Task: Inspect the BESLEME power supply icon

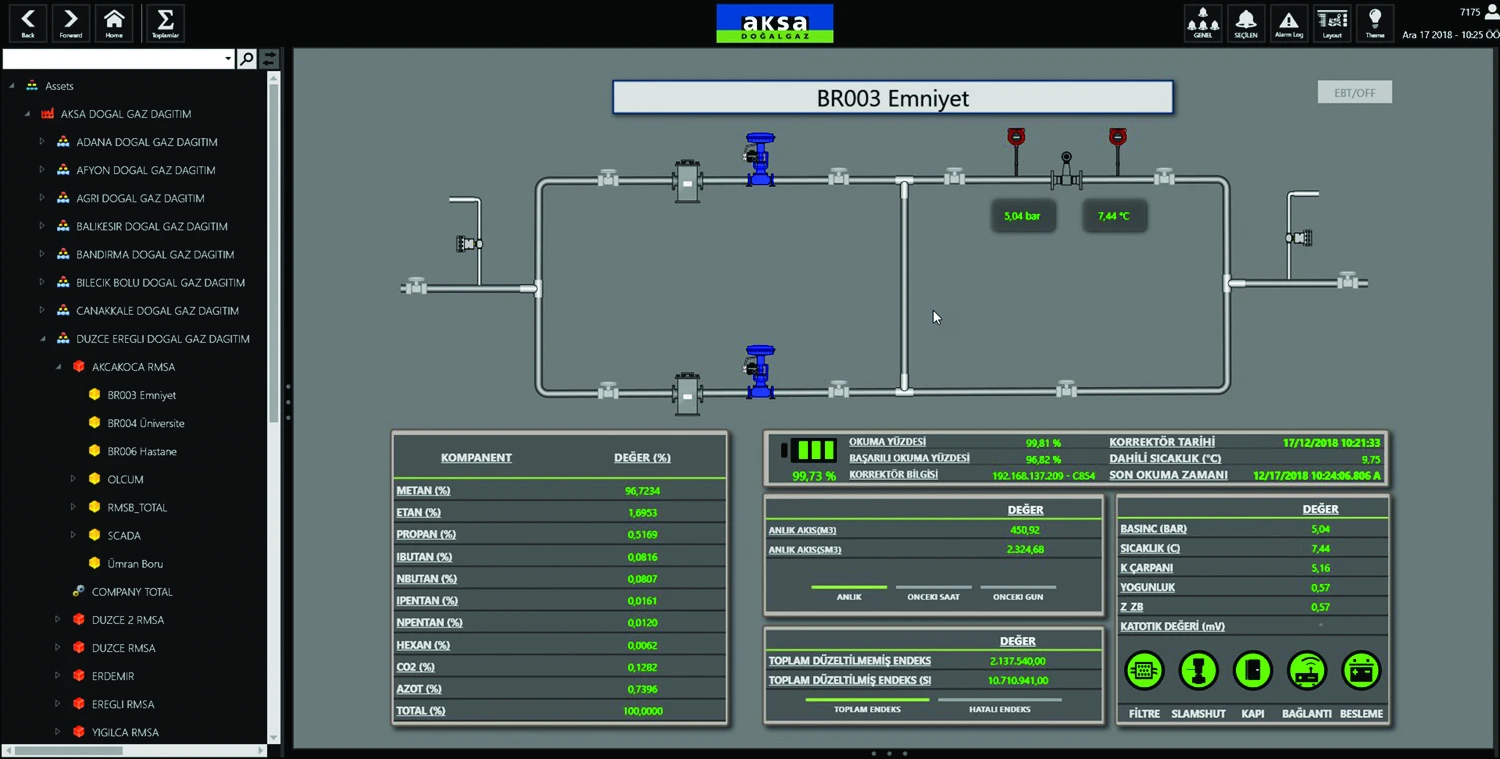Action: [1362, 671]
